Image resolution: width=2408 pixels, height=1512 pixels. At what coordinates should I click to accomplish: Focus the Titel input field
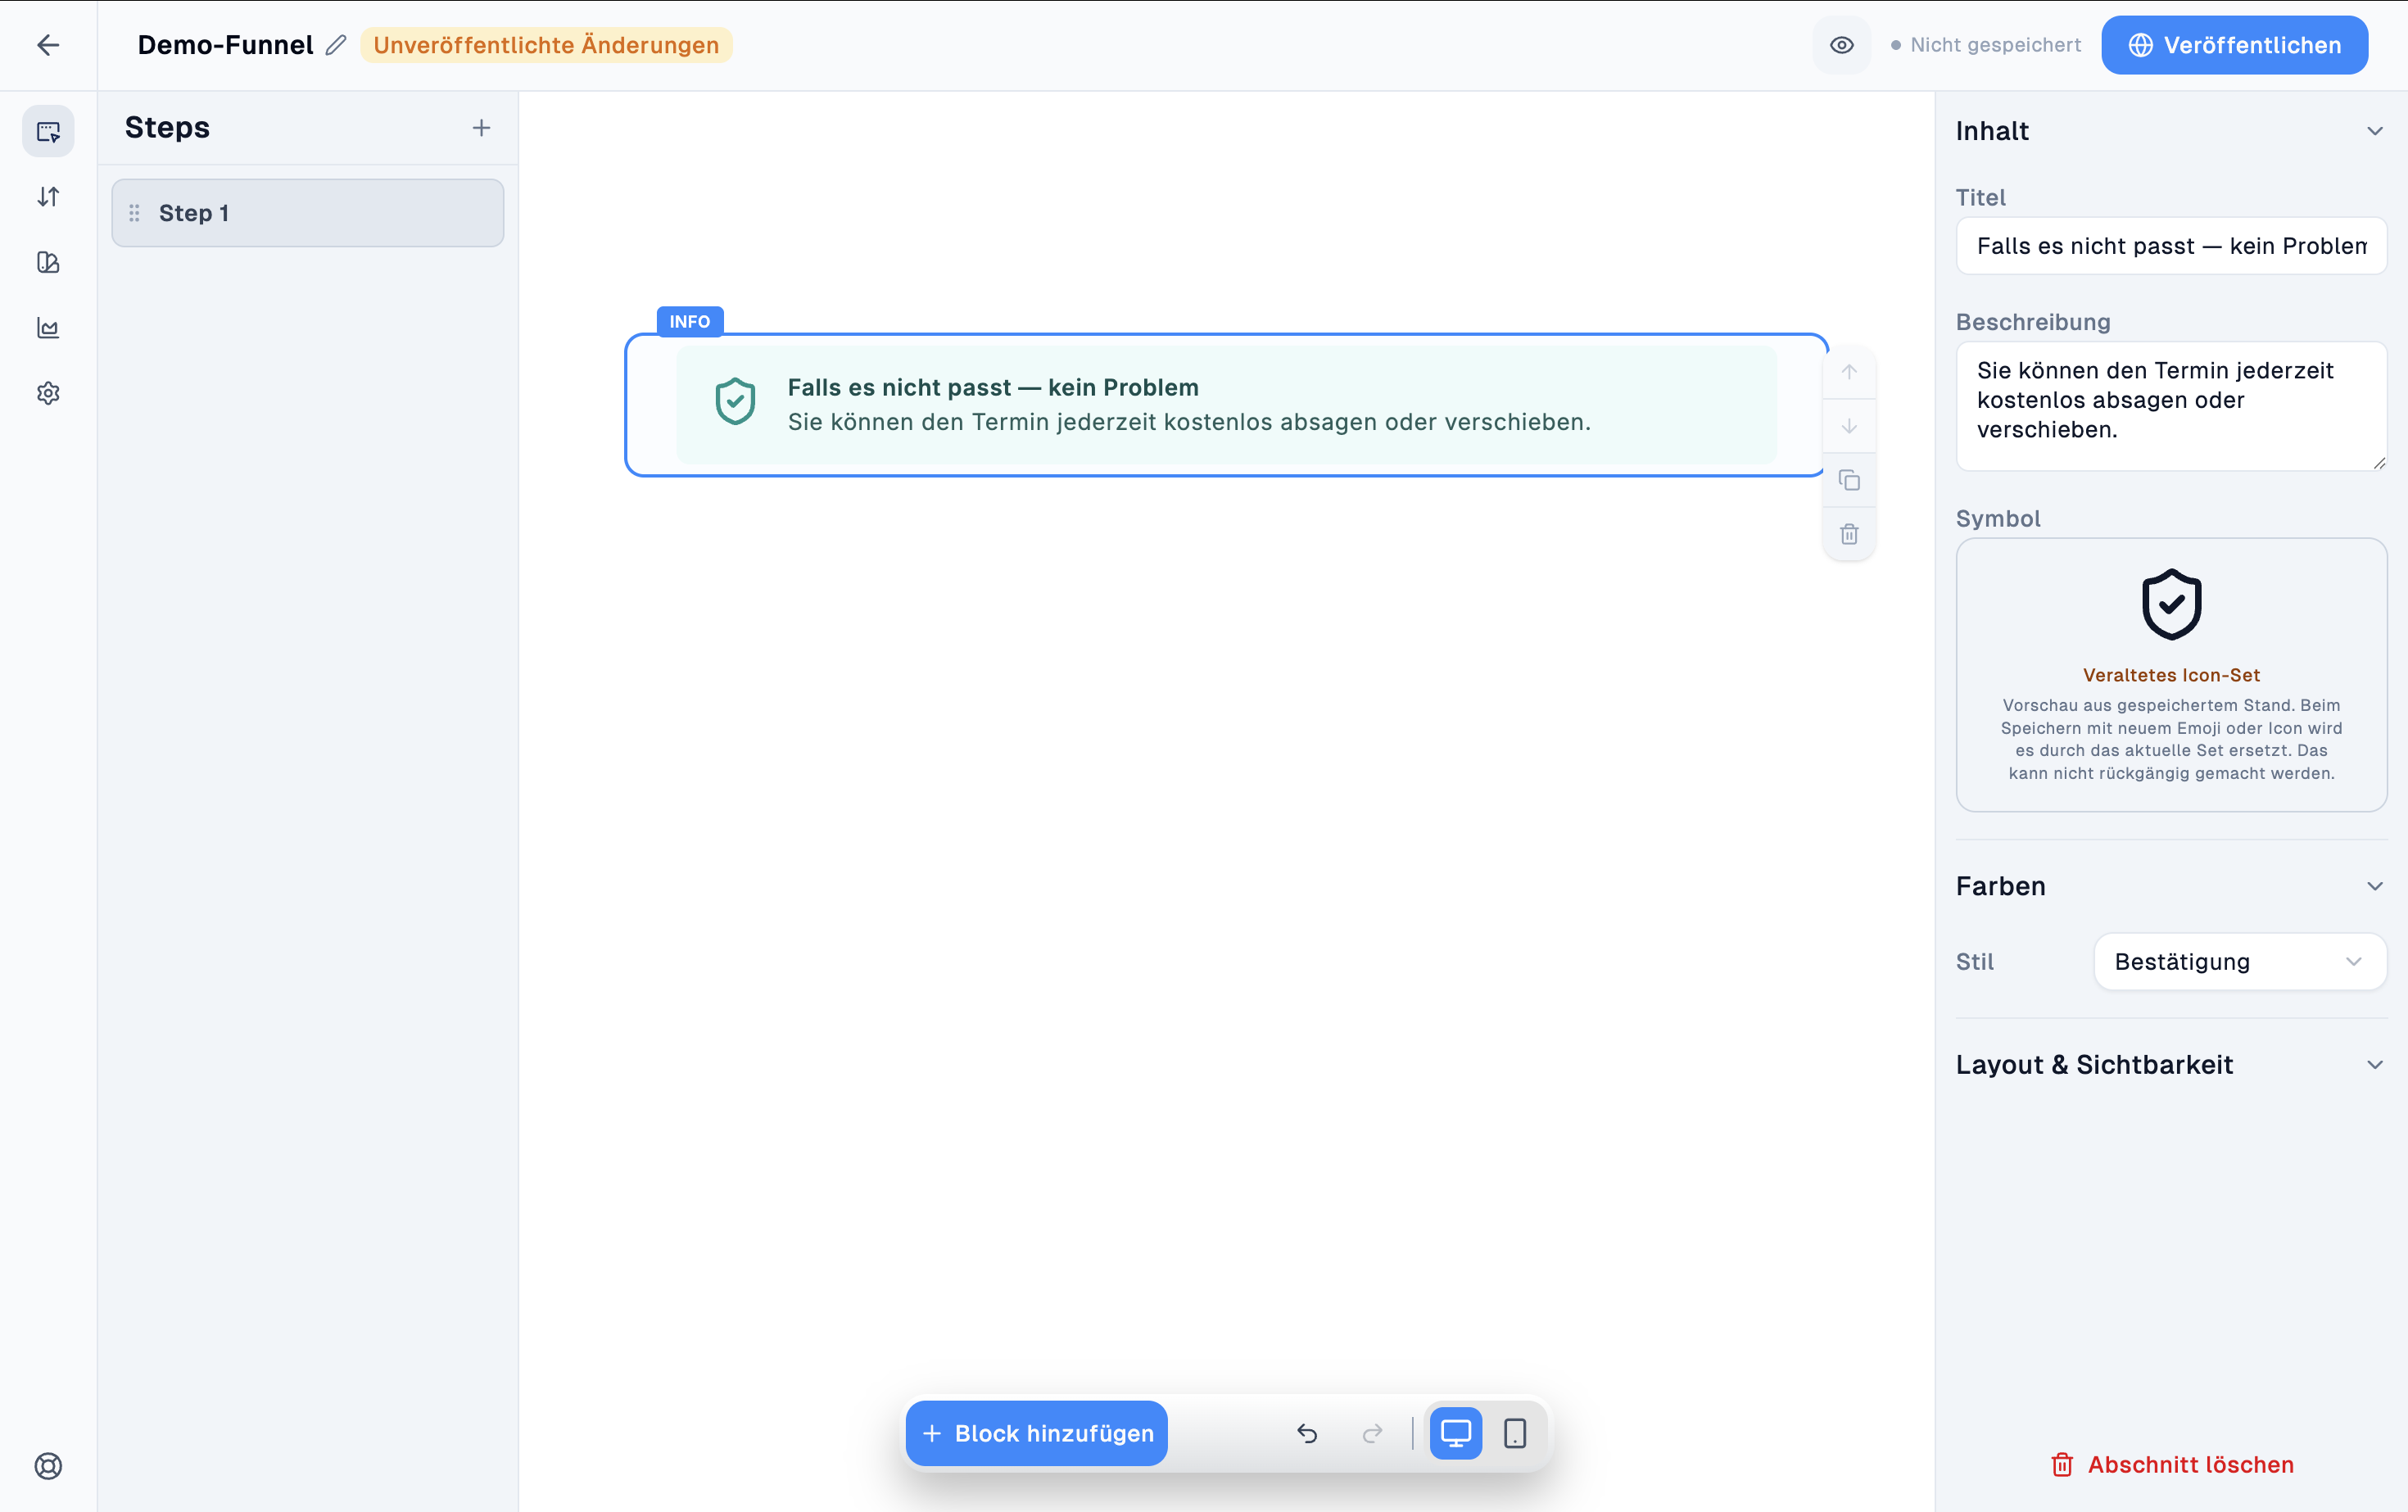[2171, 246]
